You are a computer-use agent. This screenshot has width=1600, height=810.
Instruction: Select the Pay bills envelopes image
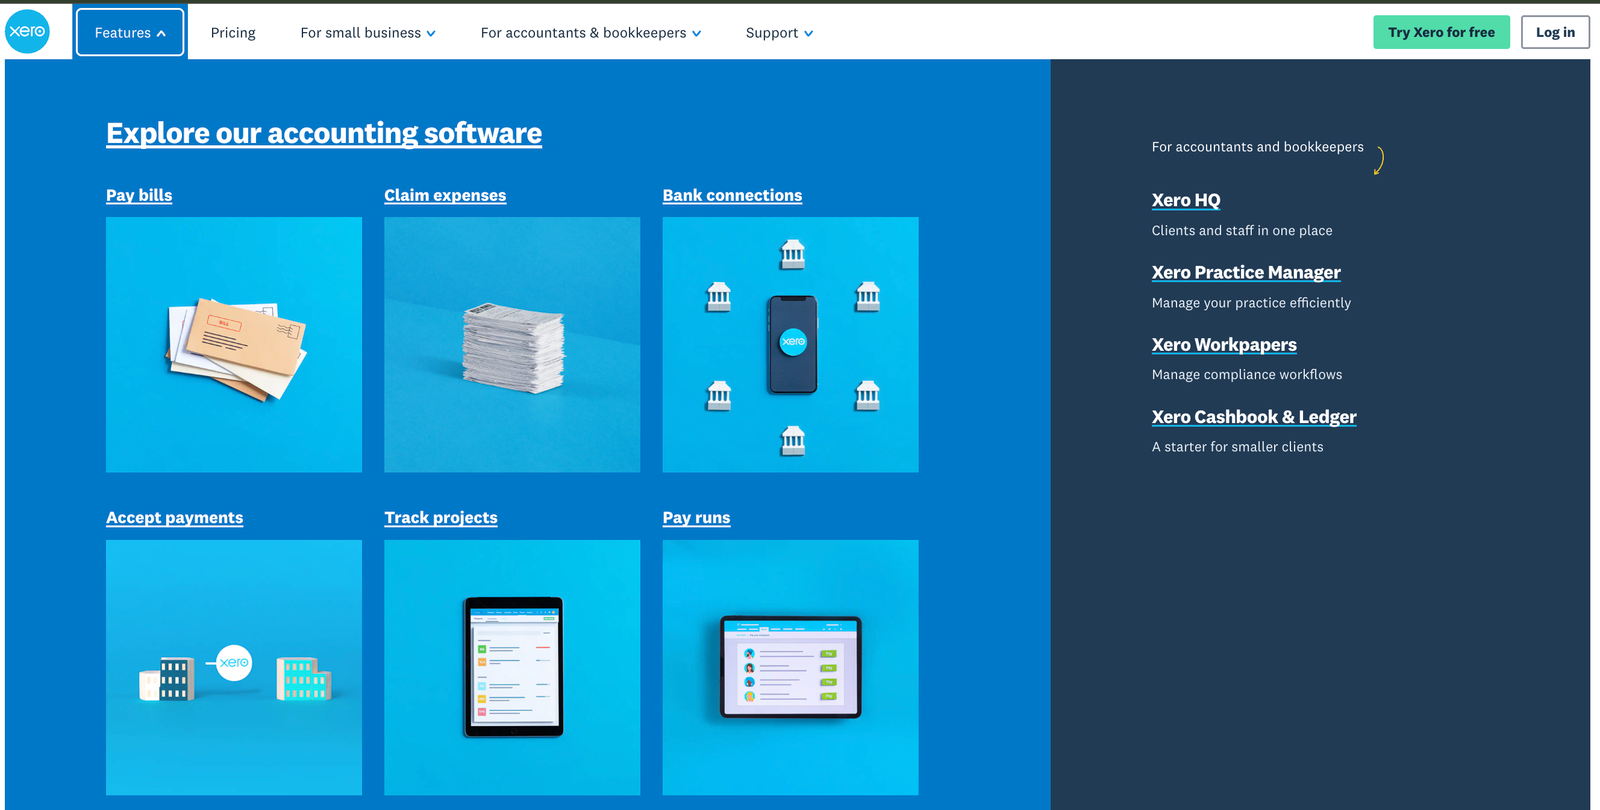point(234,344)
